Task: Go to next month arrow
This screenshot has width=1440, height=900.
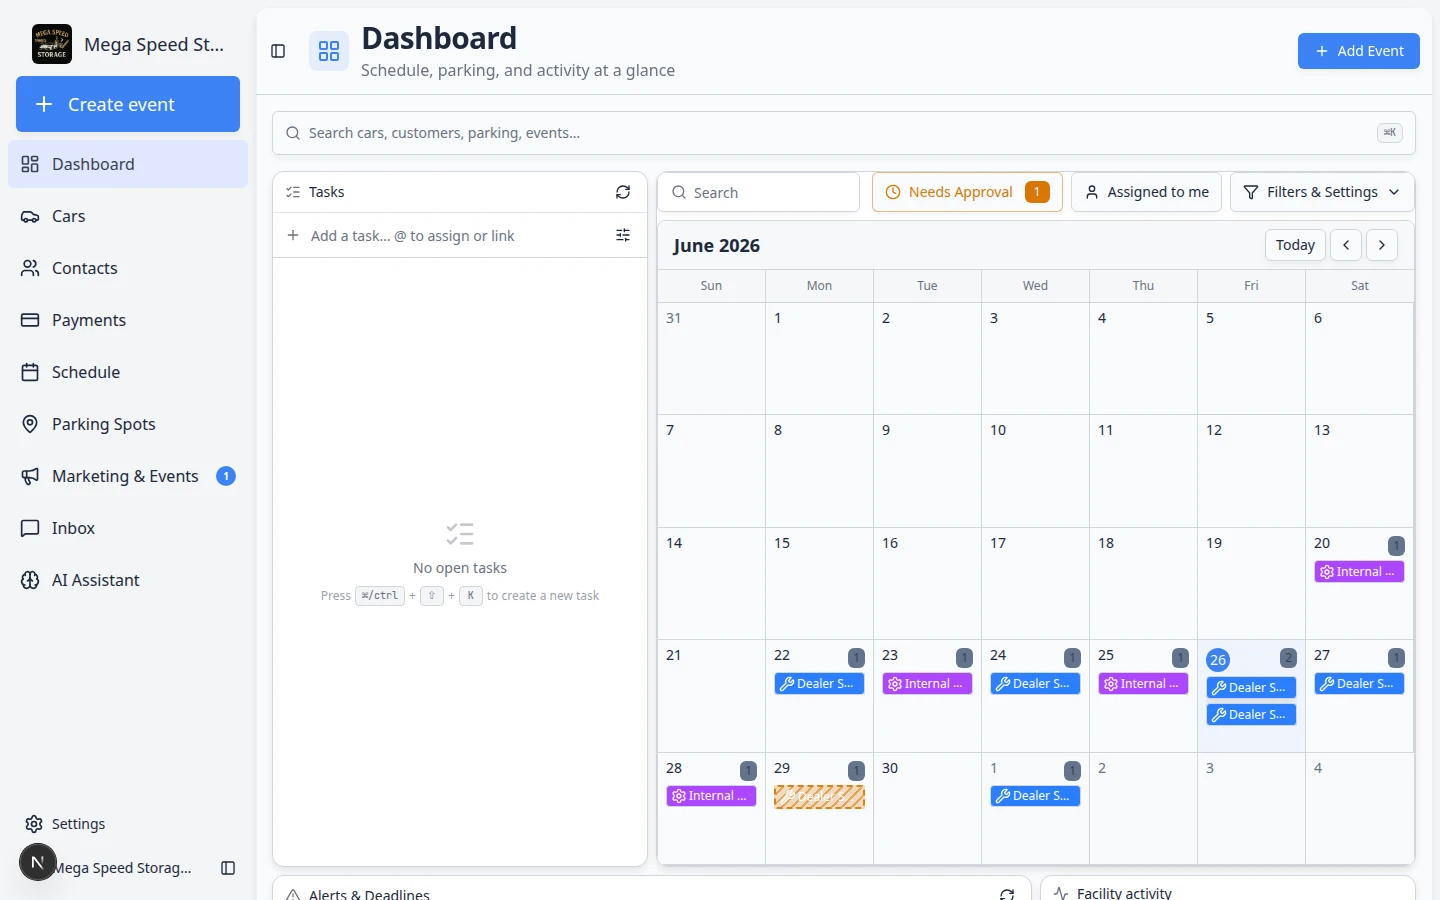Action: (1382, 245)
